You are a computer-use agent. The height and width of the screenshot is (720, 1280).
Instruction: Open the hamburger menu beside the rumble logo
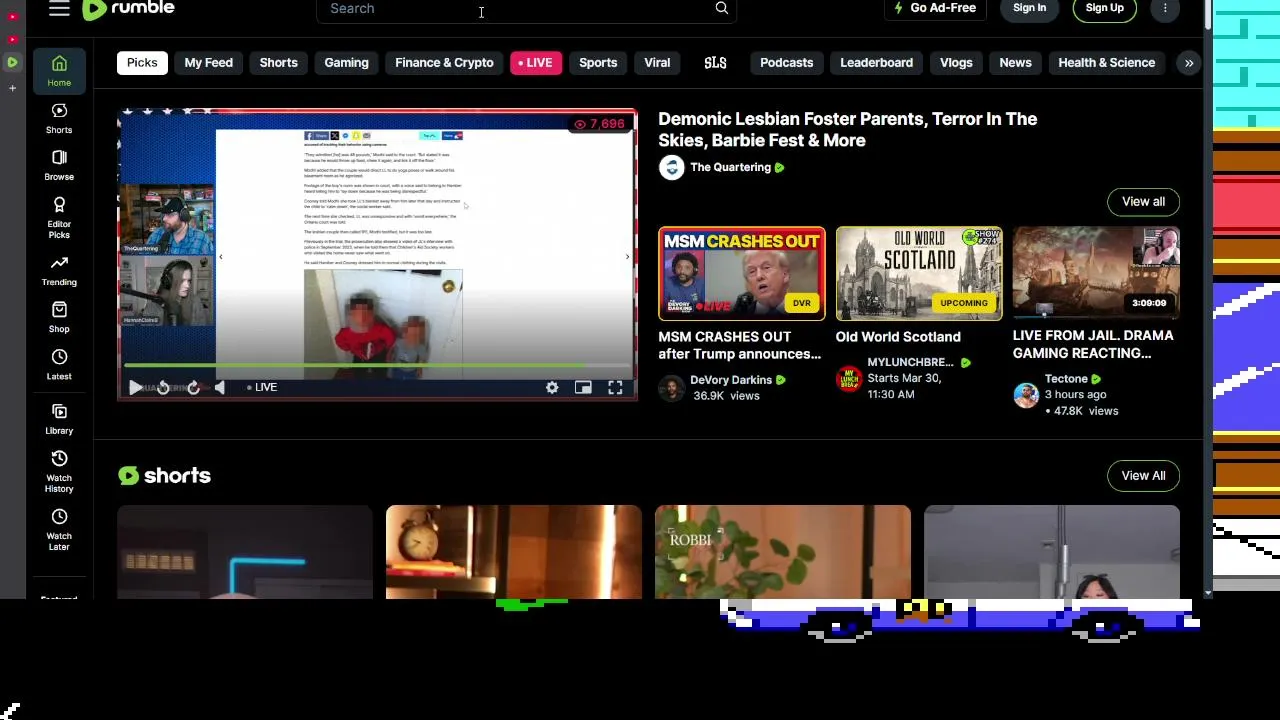(x=59, y=8)
